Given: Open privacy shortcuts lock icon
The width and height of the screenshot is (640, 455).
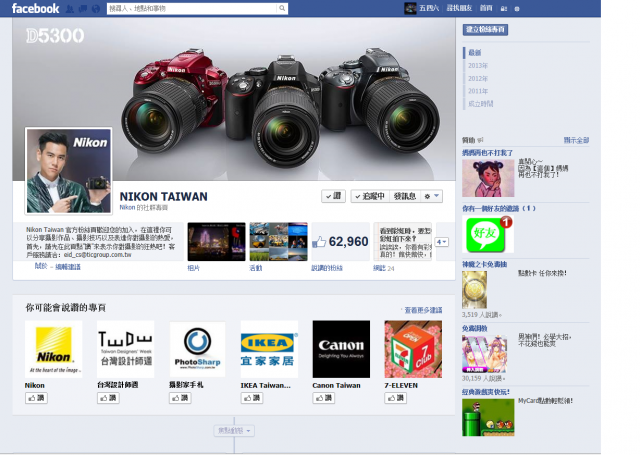Looking at the screenshot, I should tap(504, 9).
